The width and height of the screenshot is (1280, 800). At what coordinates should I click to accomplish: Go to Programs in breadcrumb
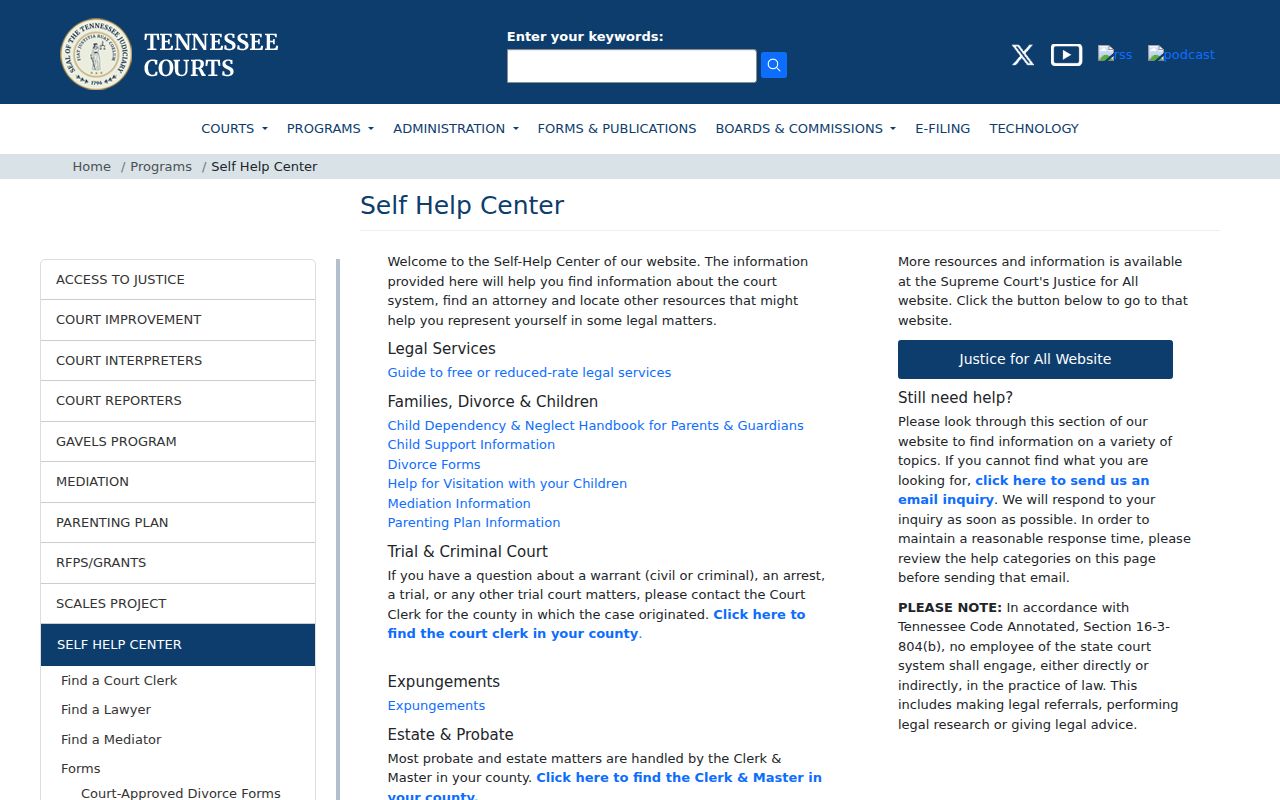[161, 167]
